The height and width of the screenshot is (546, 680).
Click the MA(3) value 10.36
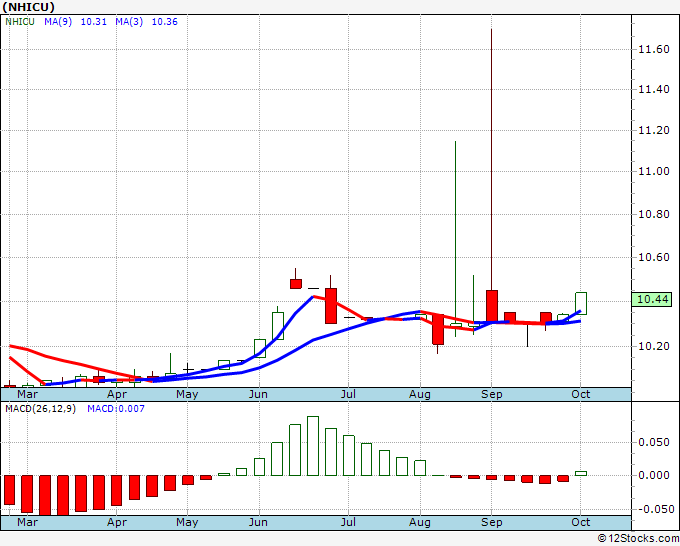coord(164,22)
